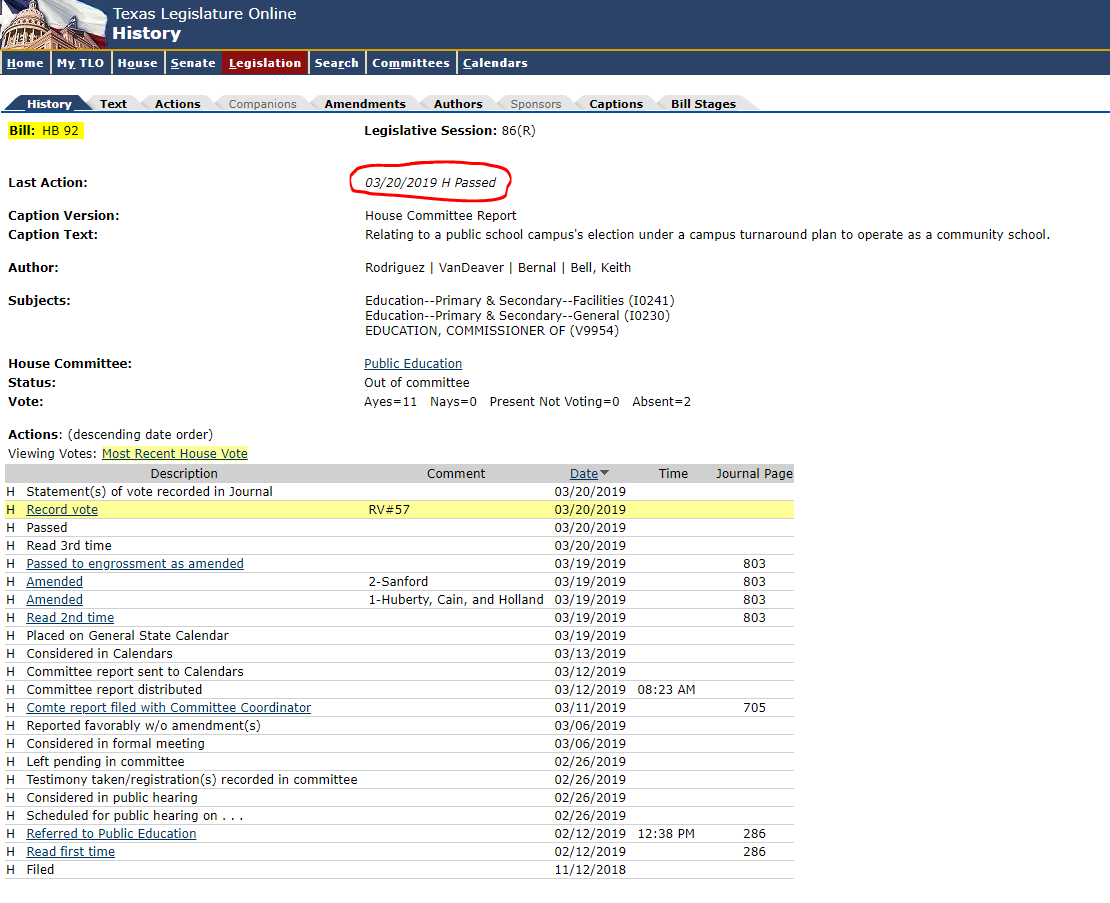Open the Committees menu
The width and height of the screenshot is (1110, 903).
click(x=411, y=63)
